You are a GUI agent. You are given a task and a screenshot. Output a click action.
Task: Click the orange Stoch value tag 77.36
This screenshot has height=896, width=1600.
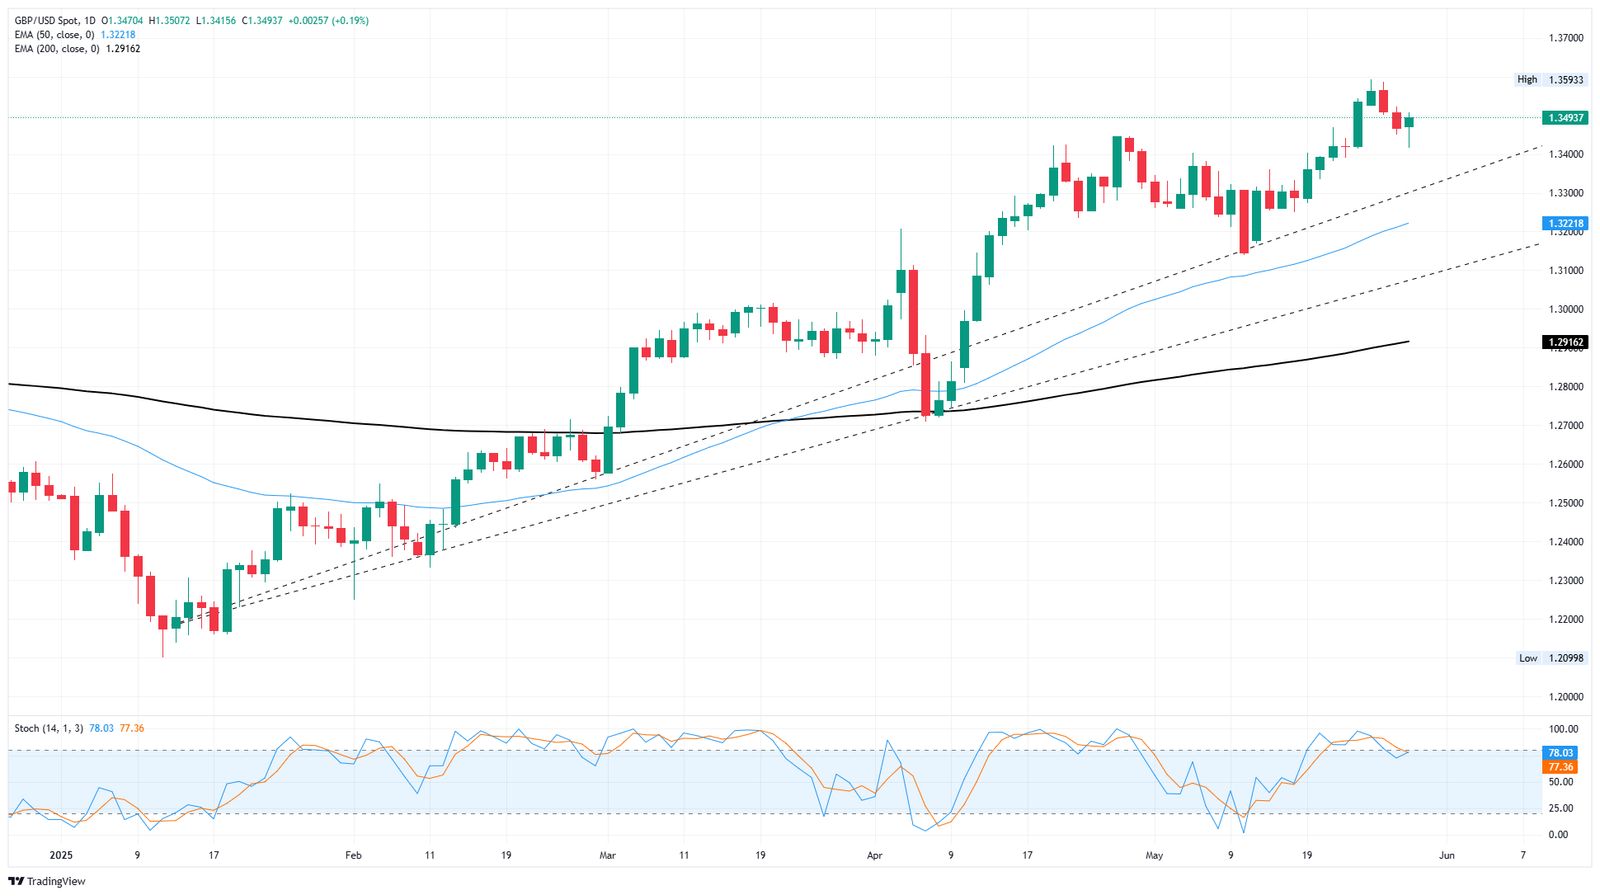click(1560, 767)
